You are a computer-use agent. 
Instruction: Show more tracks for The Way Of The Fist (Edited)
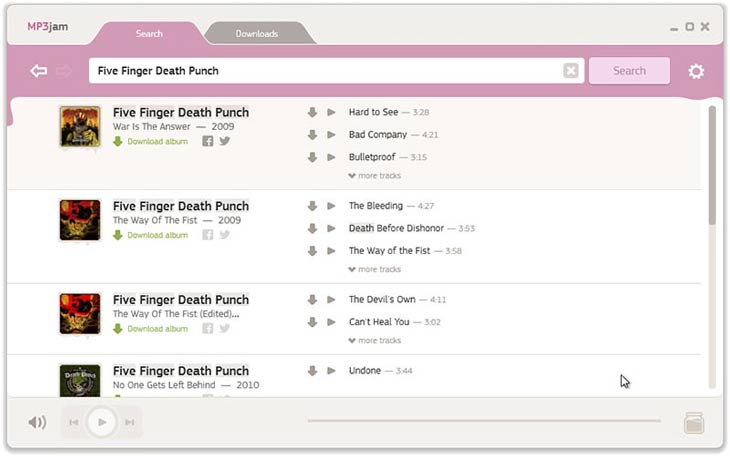[375, 341]
